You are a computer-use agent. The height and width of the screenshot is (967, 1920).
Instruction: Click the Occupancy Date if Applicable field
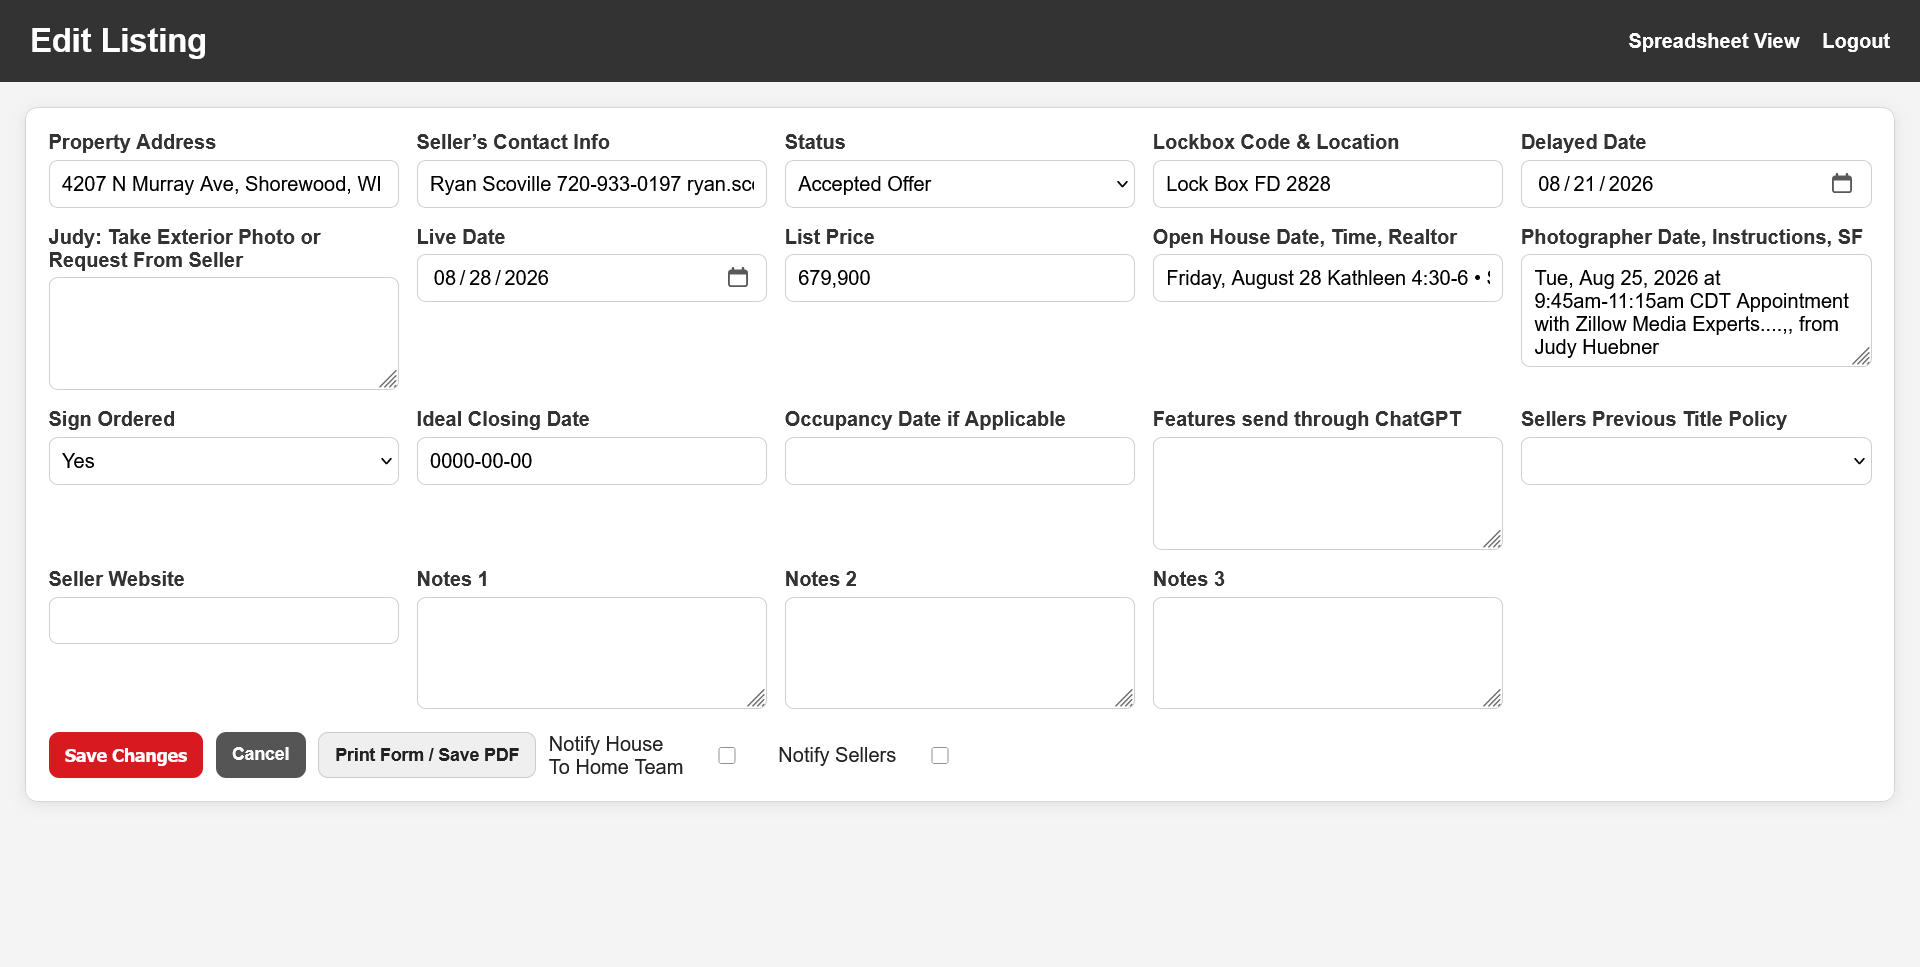coord(959,461)
